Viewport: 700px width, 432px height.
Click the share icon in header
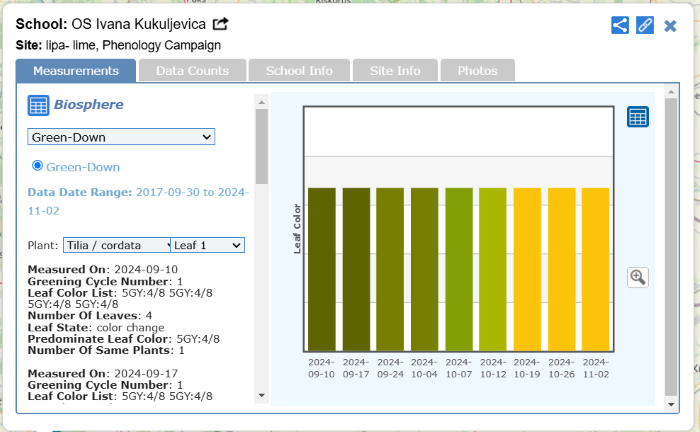point(620,25)
